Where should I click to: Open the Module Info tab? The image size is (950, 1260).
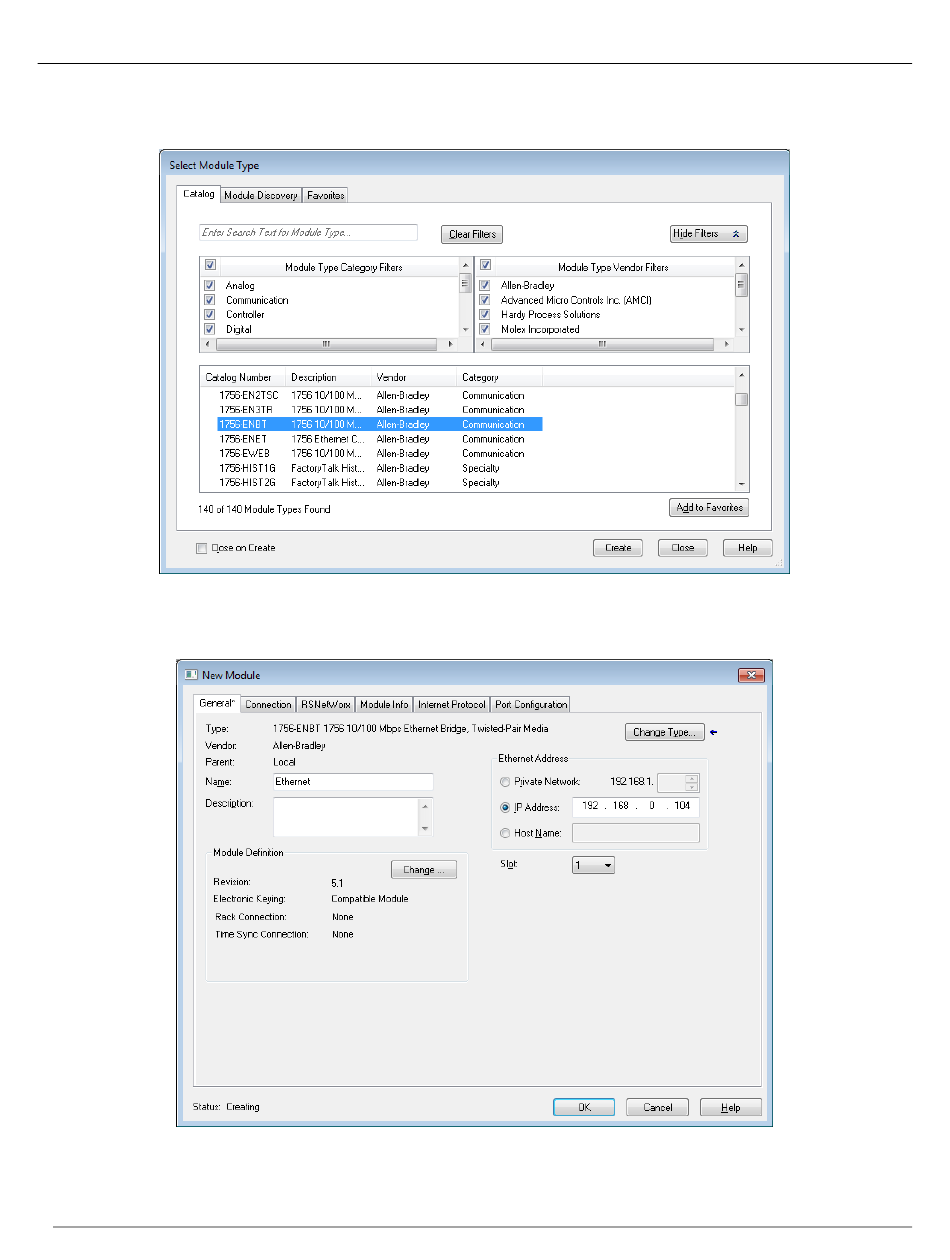(x=384, y=704)
